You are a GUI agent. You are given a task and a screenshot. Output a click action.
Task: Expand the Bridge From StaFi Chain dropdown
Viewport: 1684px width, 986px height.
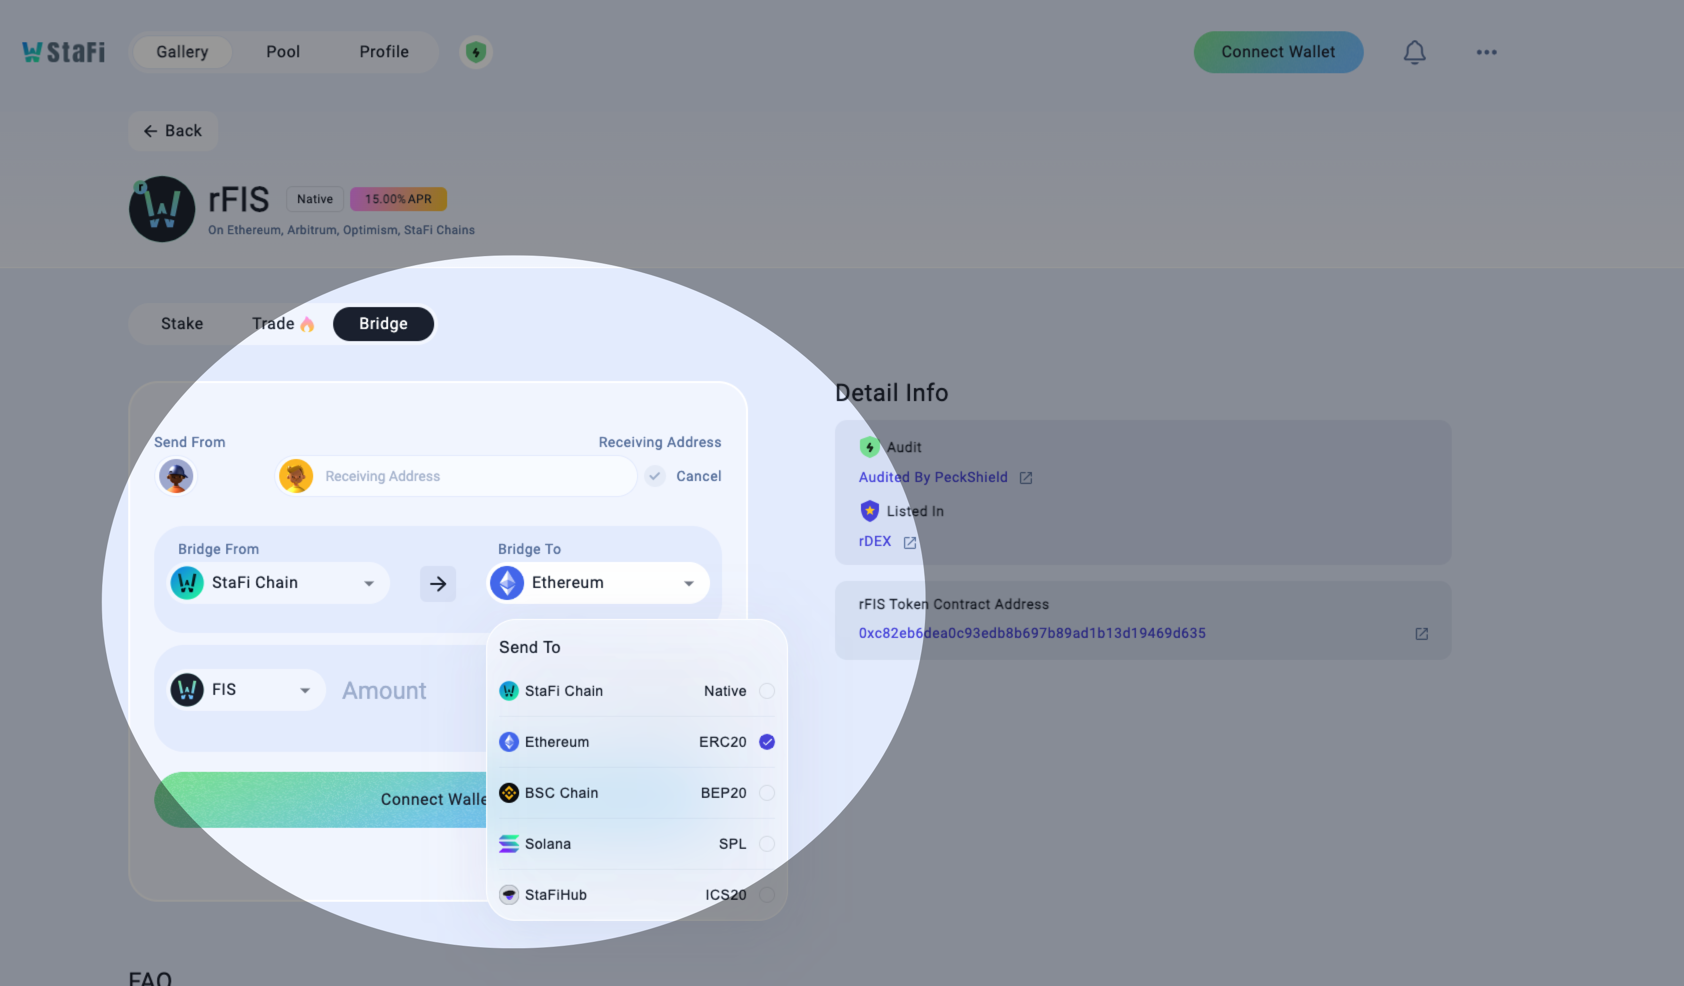276,583
